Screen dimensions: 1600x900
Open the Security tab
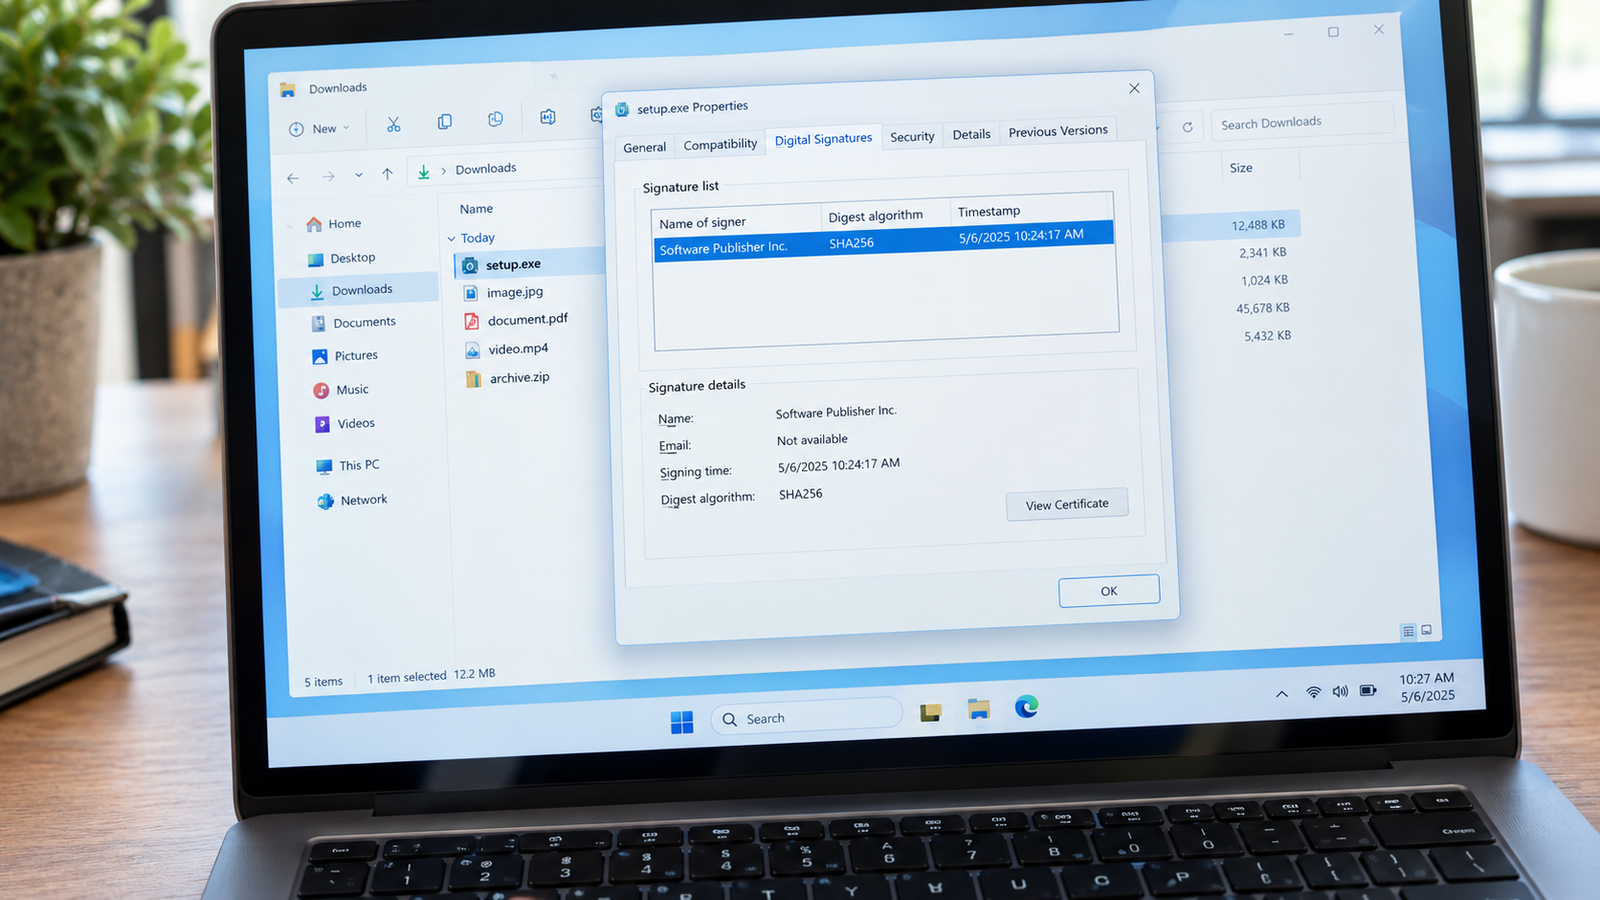tap(912, 136)
